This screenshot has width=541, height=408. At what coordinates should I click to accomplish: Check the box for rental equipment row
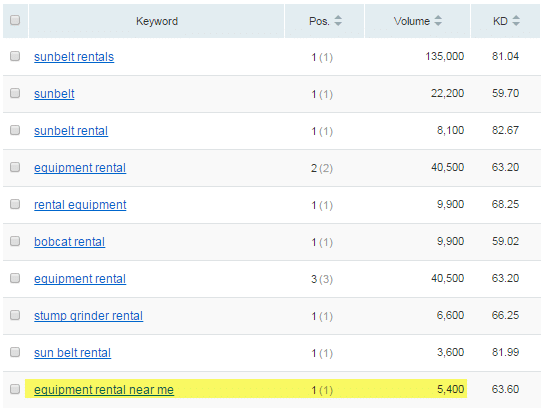[15, 204]
